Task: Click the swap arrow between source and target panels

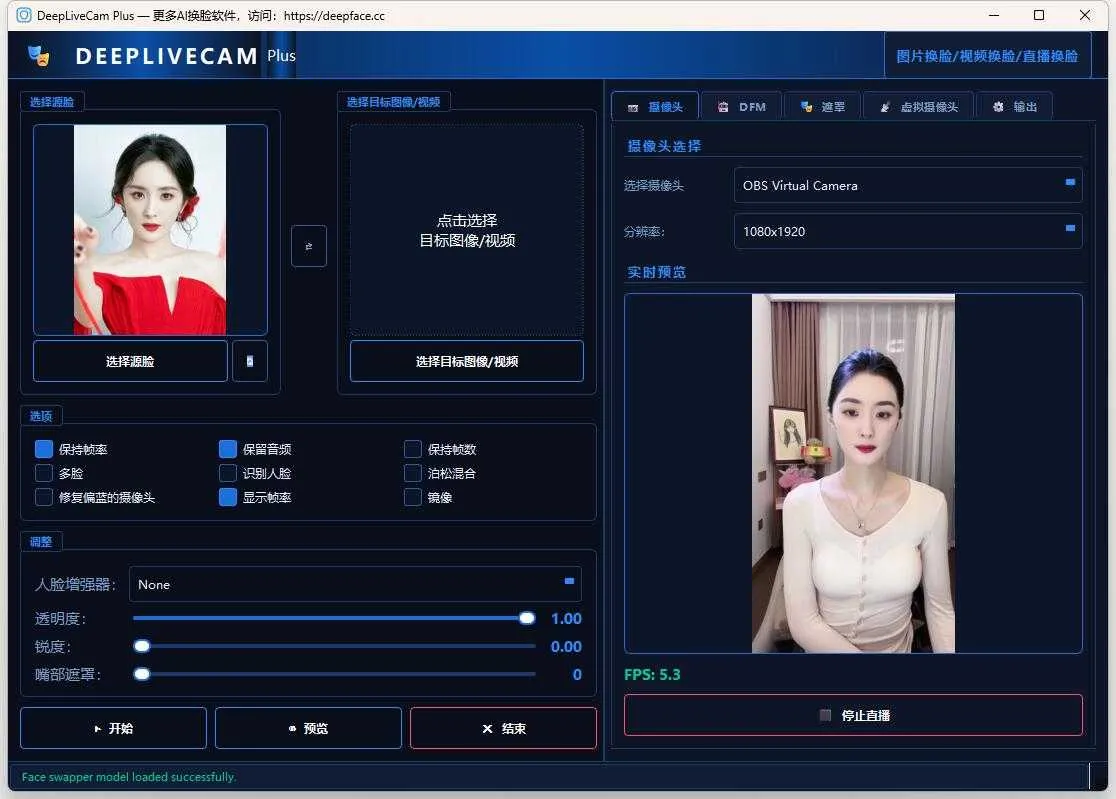Action: click(x=309, y=246)
